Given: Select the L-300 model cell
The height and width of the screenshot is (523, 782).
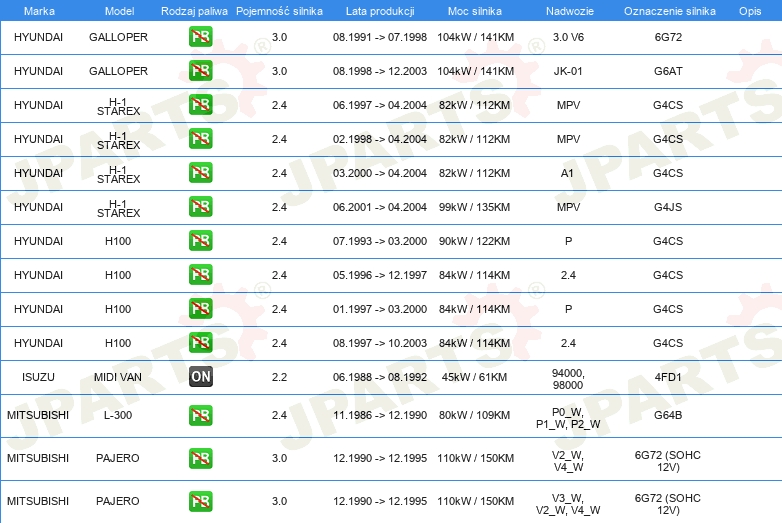Looking at the screenshot, I should (x=118, y=415).
